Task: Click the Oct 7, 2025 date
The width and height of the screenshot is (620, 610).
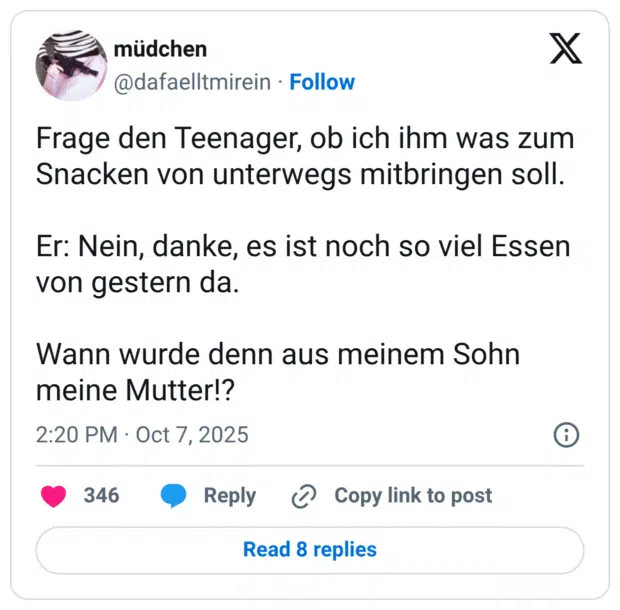Action: point(192,435)
